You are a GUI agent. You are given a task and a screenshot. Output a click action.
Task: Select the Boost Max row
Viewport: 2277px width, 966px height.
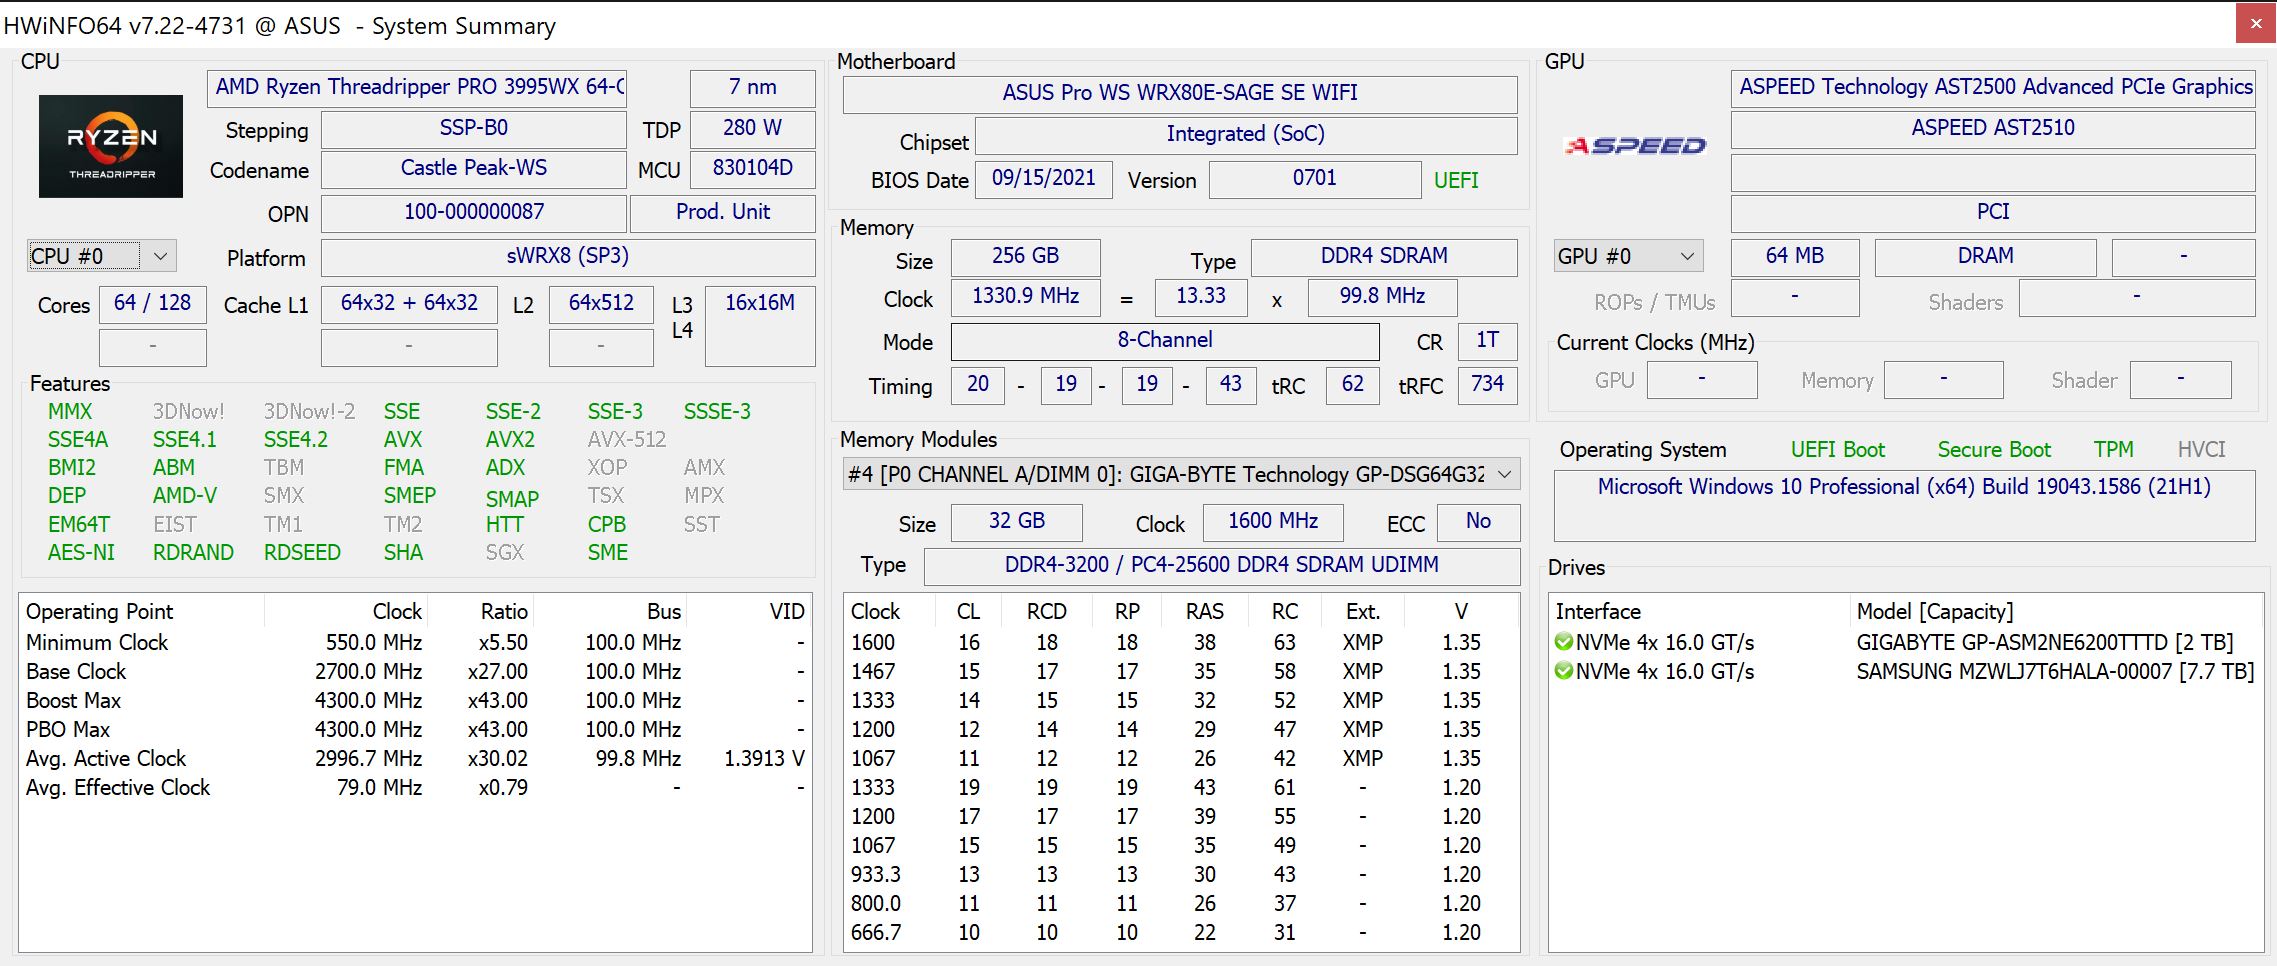(415, 700)
